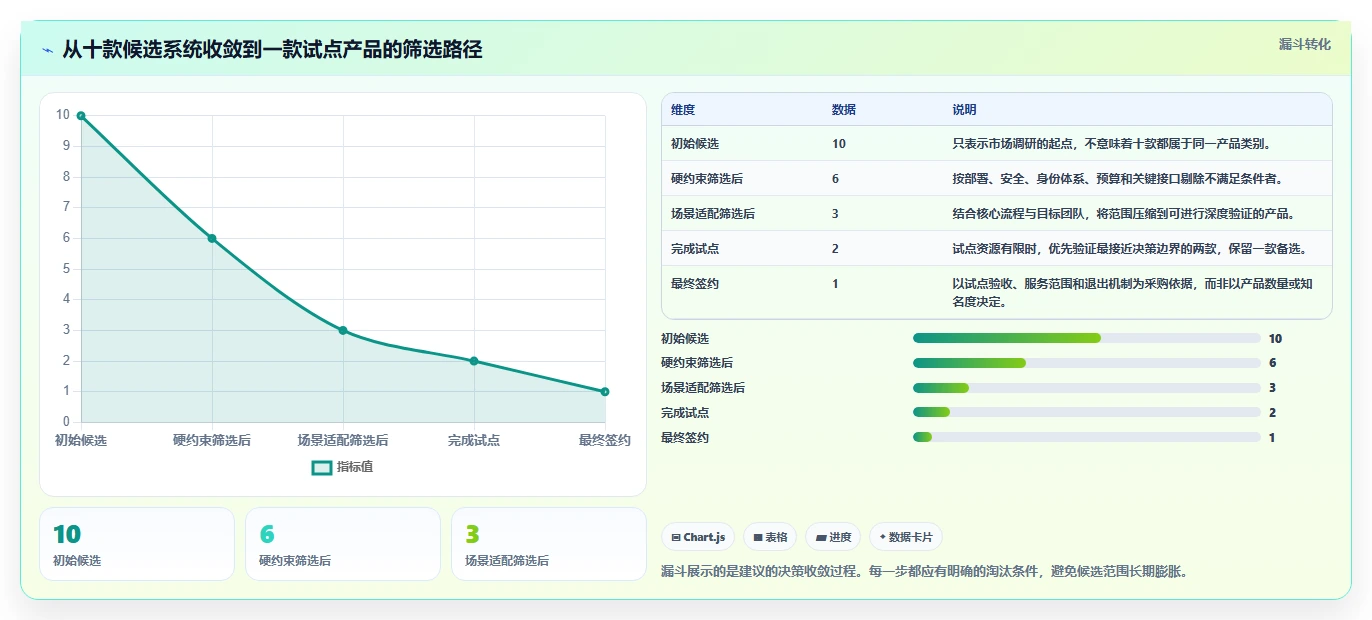Select the 数据卡片 chip
This screenshot has width=1372, height=620.
906,537
